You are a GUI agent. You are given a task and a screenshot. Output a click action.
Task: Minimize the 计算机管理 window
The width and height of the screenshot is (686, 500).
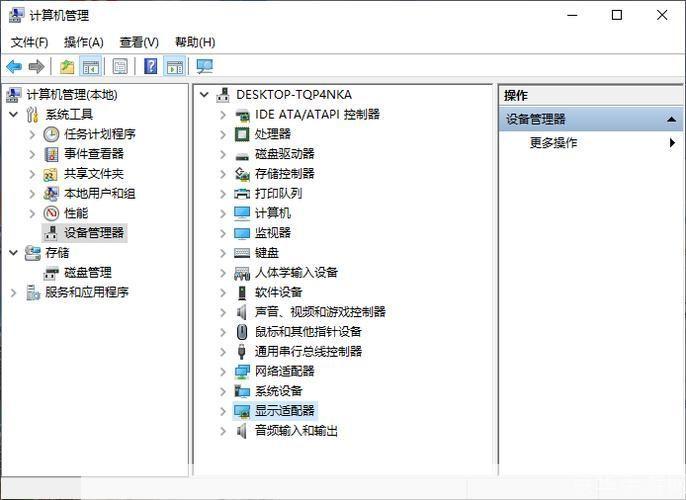pyautogui.click(x=572, y=15)
